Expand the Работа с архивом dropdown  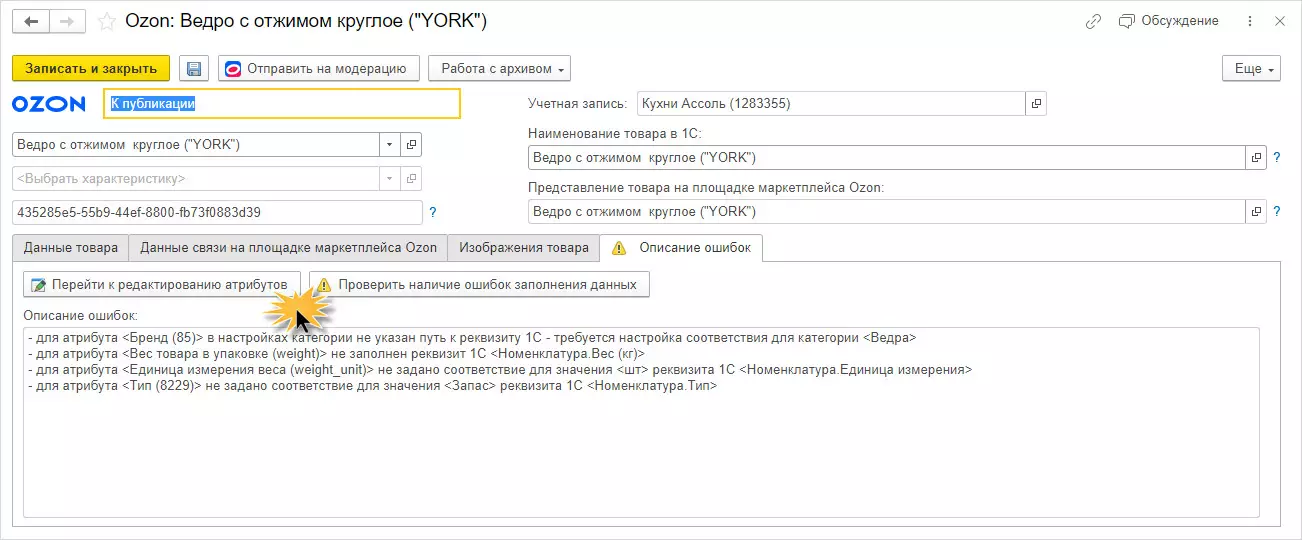tap(499, 69)
